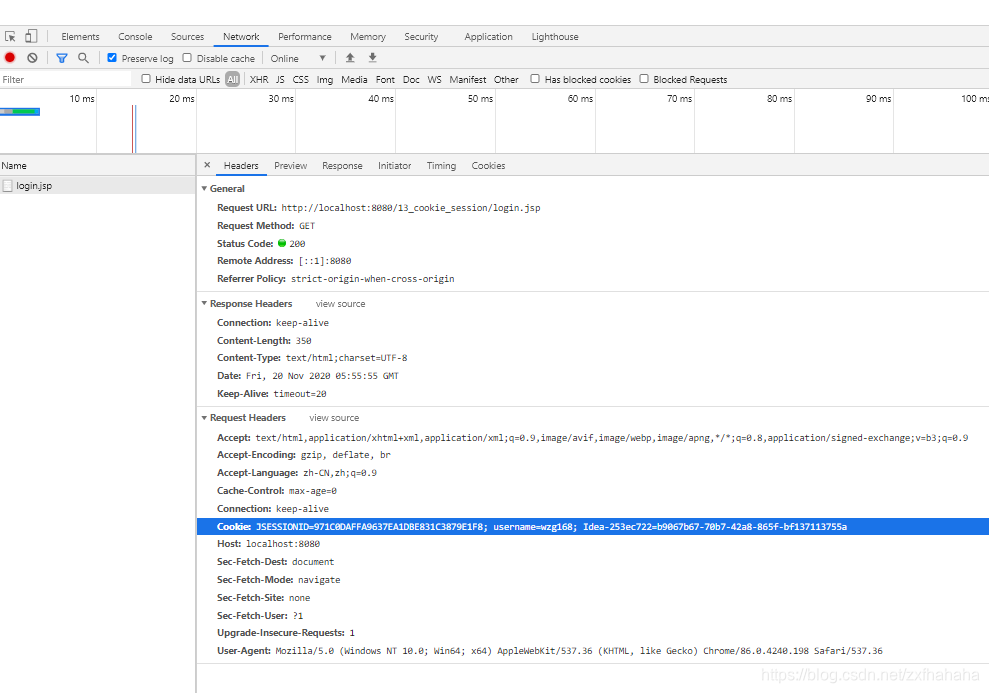Focus the Filter text input

[66, 79]
